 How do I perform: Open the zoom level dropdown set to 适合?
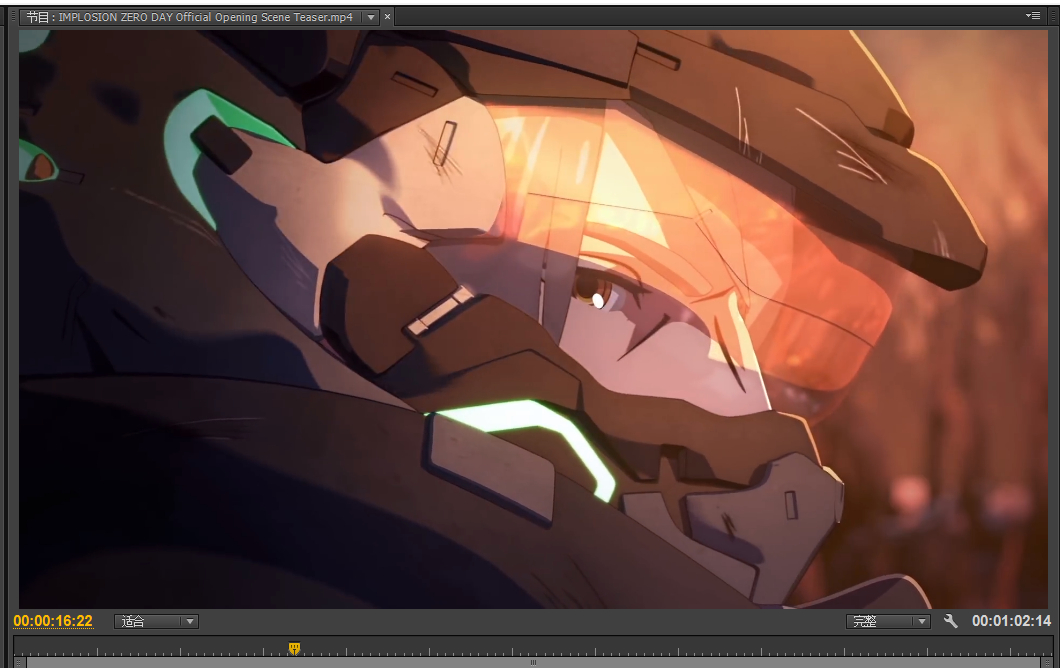tap(156, 621)
